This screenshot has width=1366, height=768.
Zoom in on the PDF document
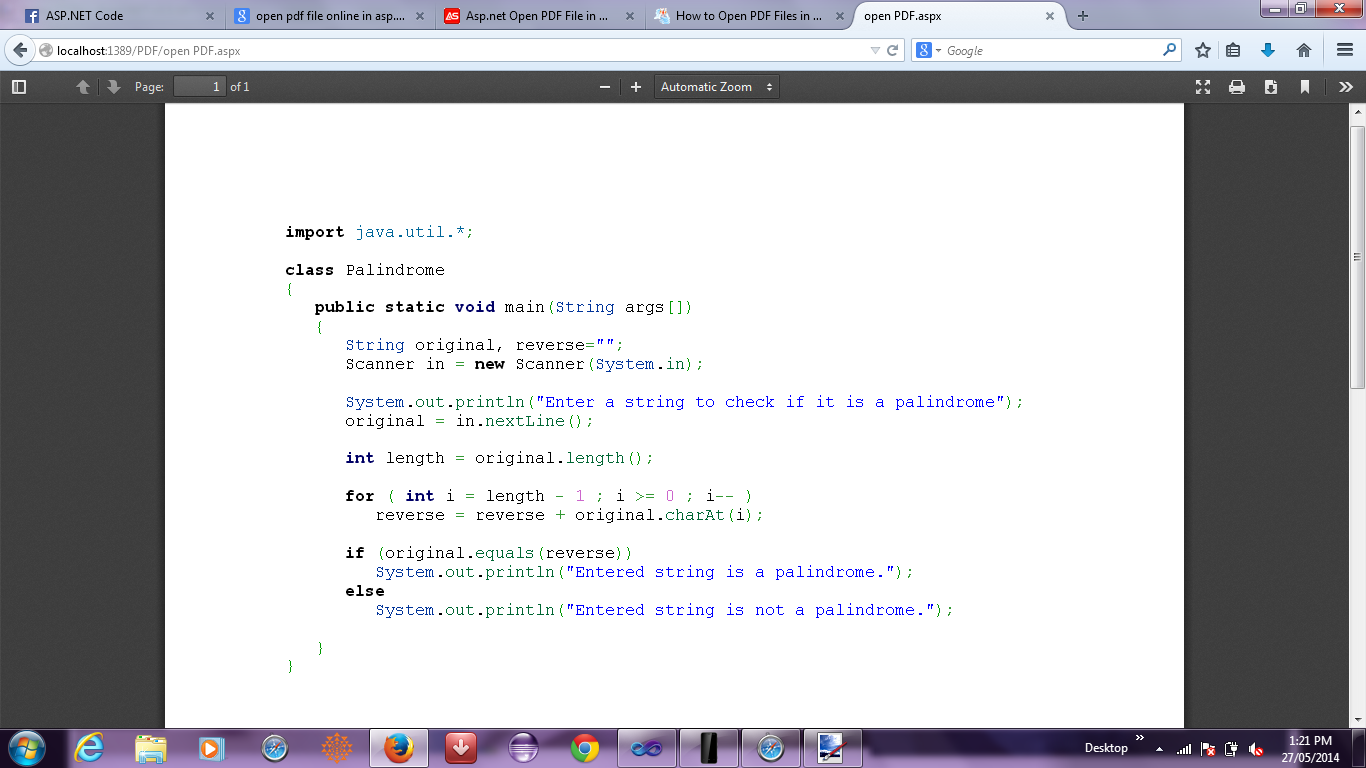(x=635, y=87)
